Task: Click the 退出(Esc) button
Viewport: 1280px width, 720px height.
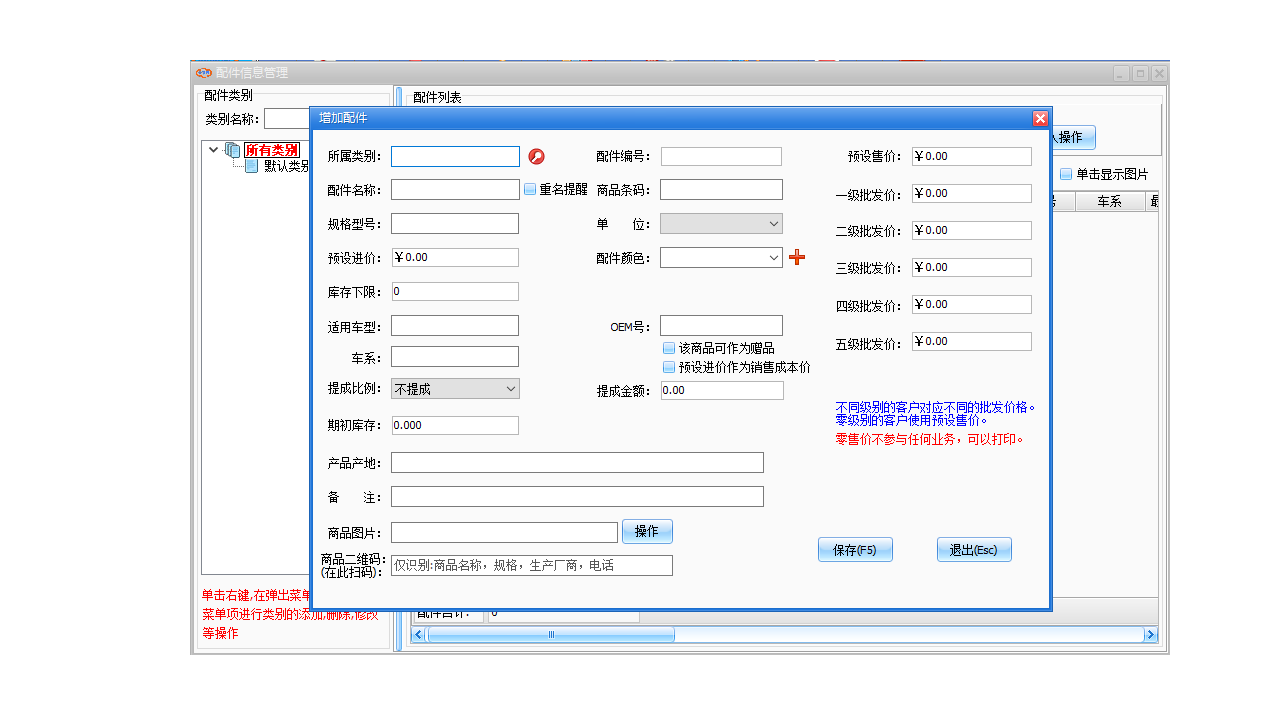Action: (973, 549)
